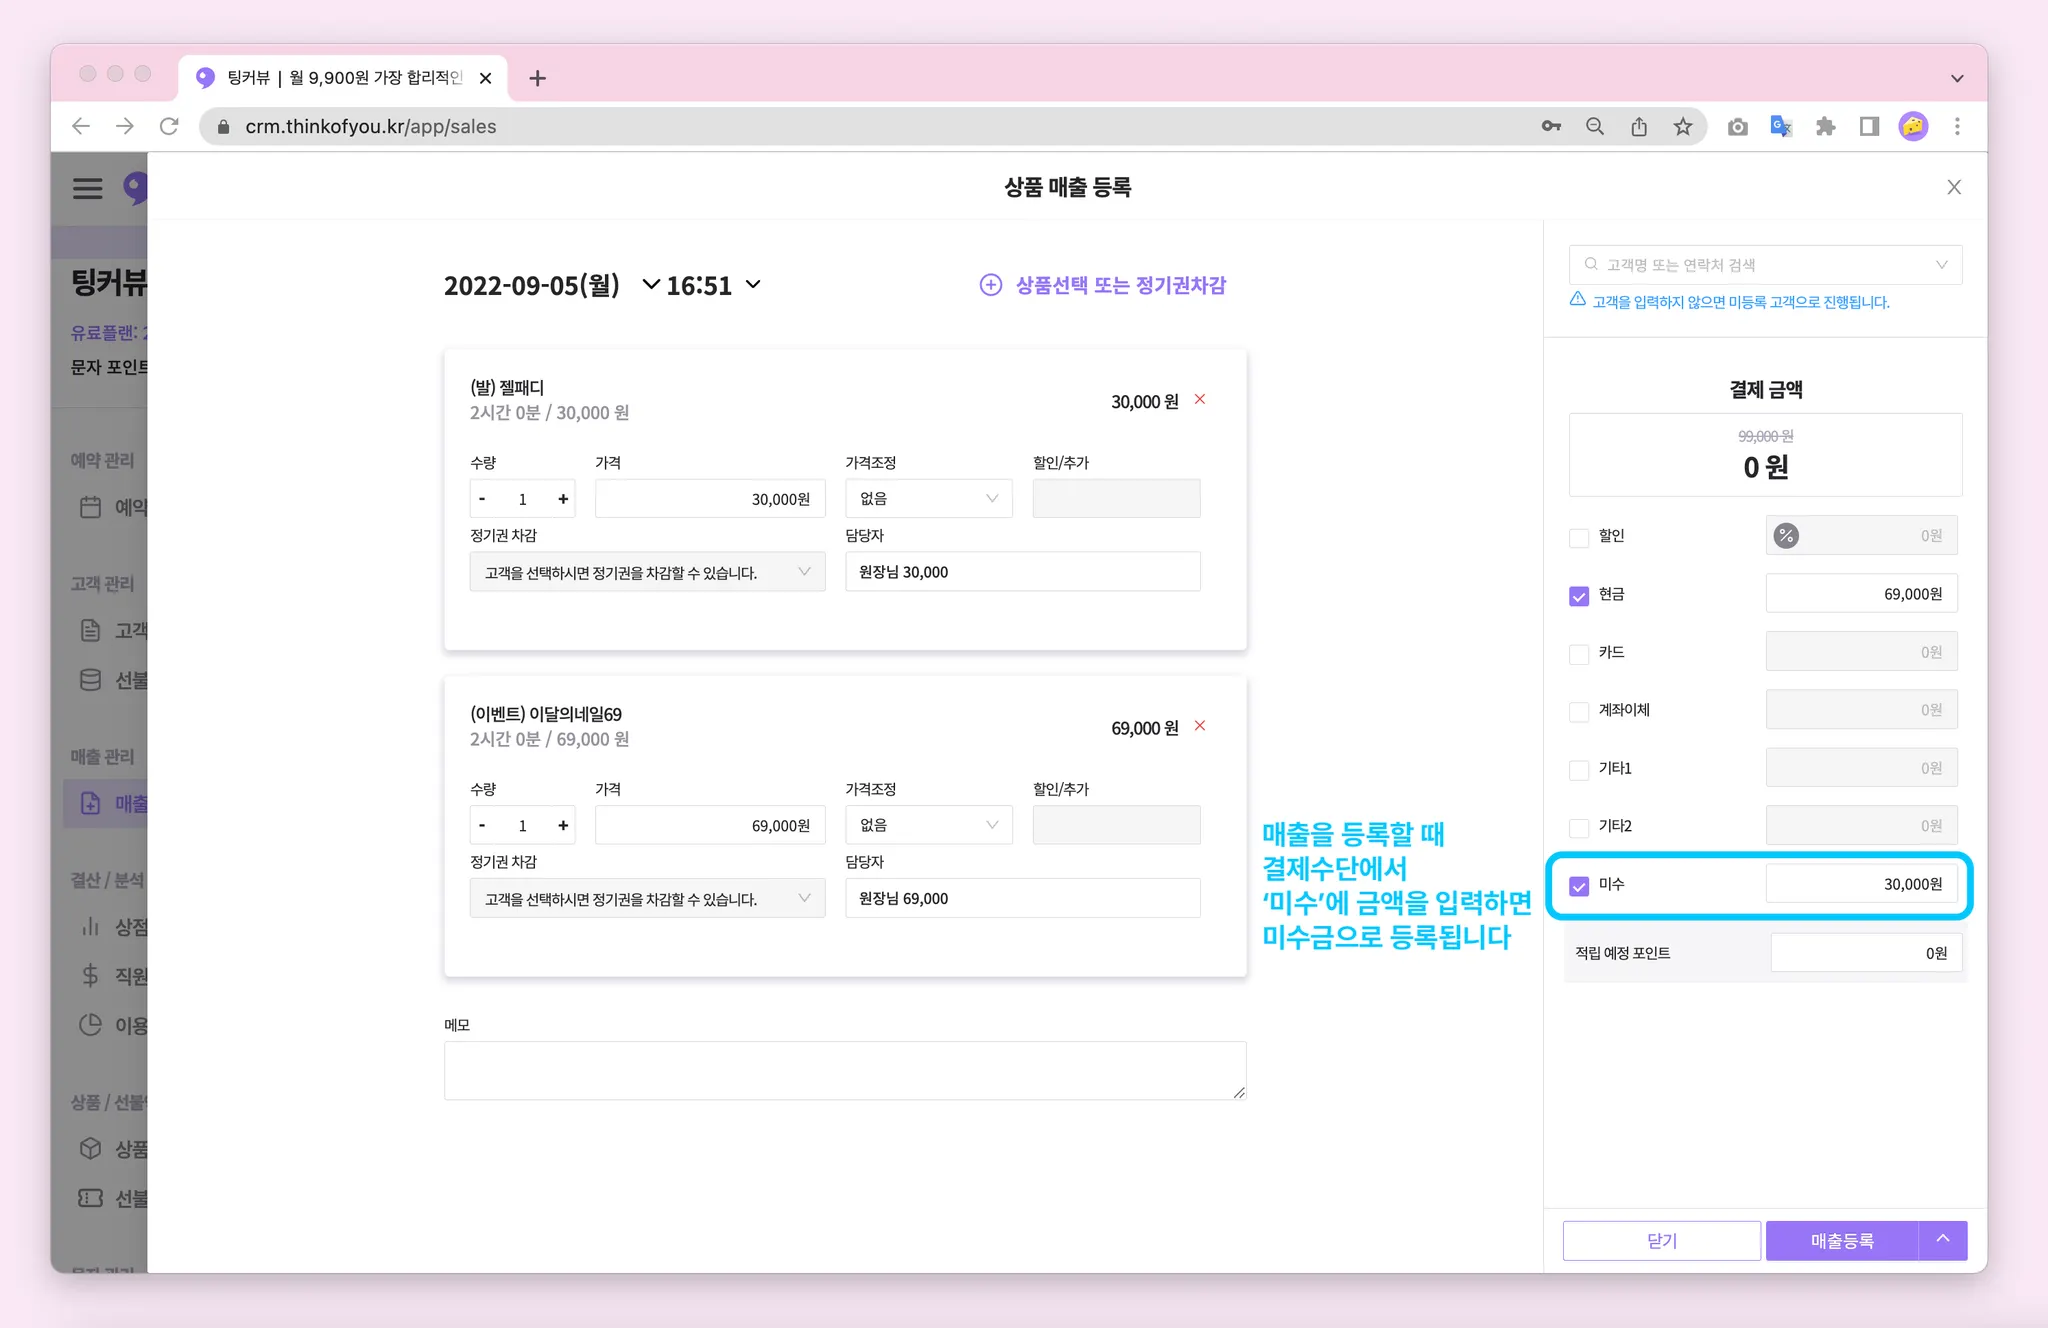Check the 할인 checkbox
The width and height of the screenshot is (2048, 1328).
(1579, 538)
